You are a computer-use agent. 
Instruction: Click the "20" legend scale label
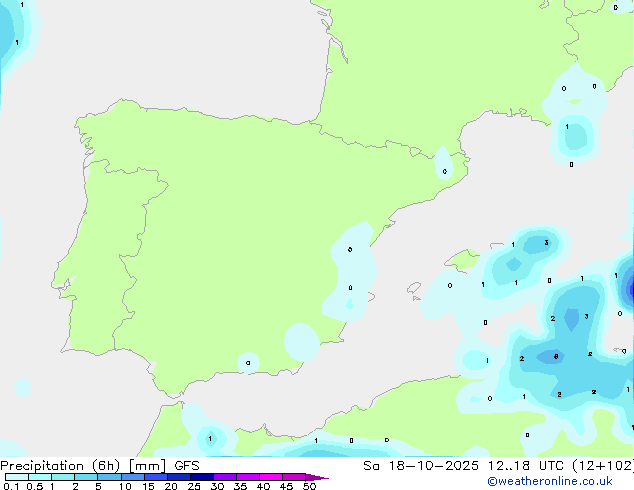click(x=171, y=486)
